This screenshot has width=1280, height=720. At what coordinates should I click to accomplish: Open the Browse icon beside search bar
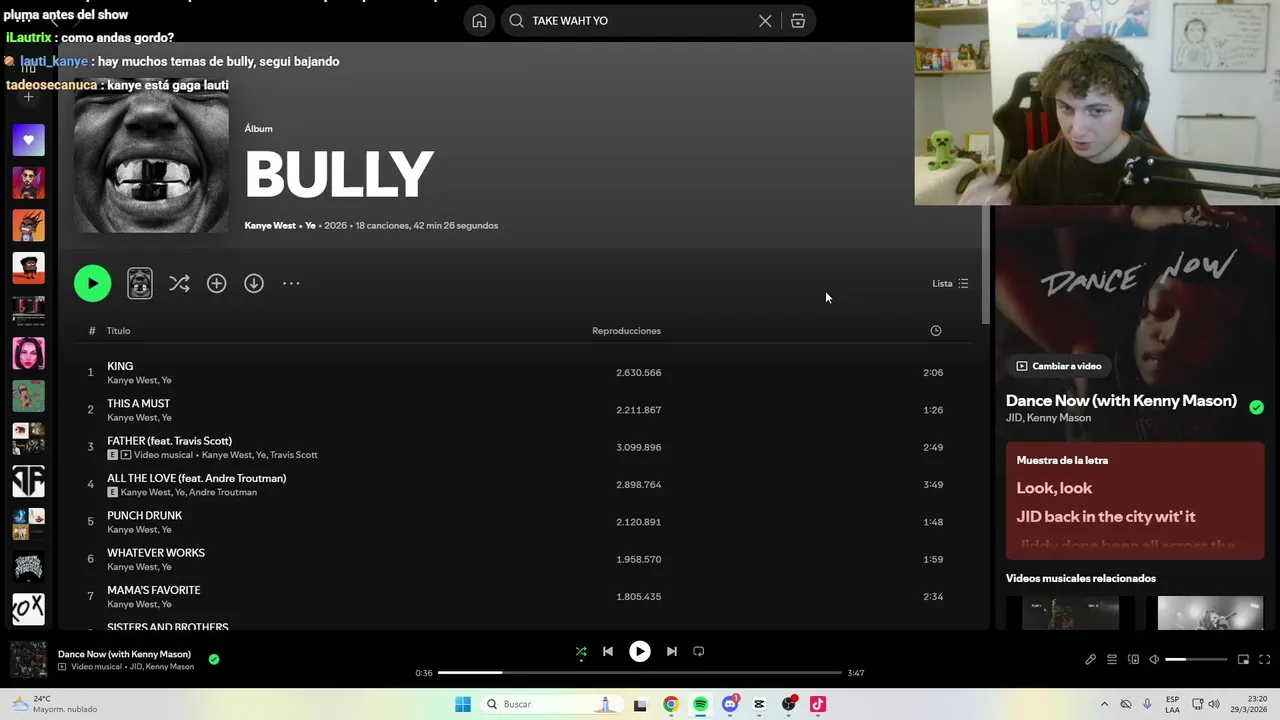798,21
